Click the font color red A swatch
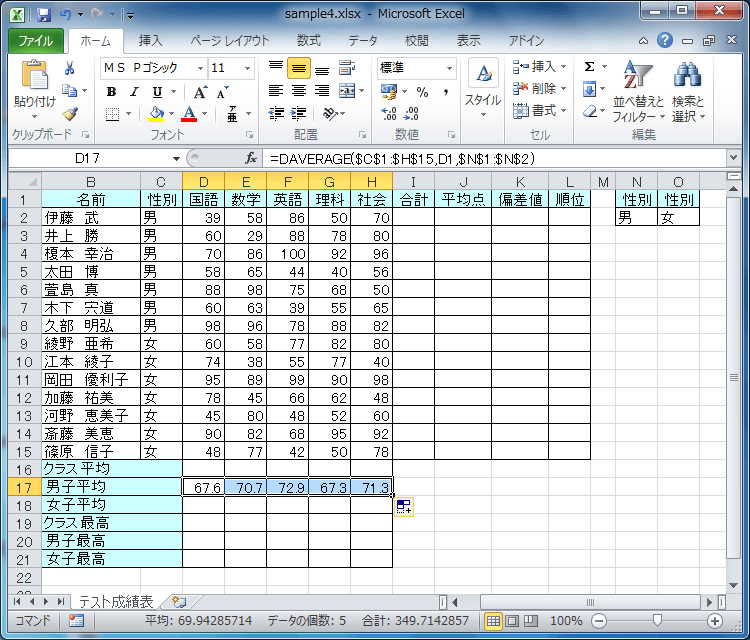750x640 pixels. coord(189,114)
